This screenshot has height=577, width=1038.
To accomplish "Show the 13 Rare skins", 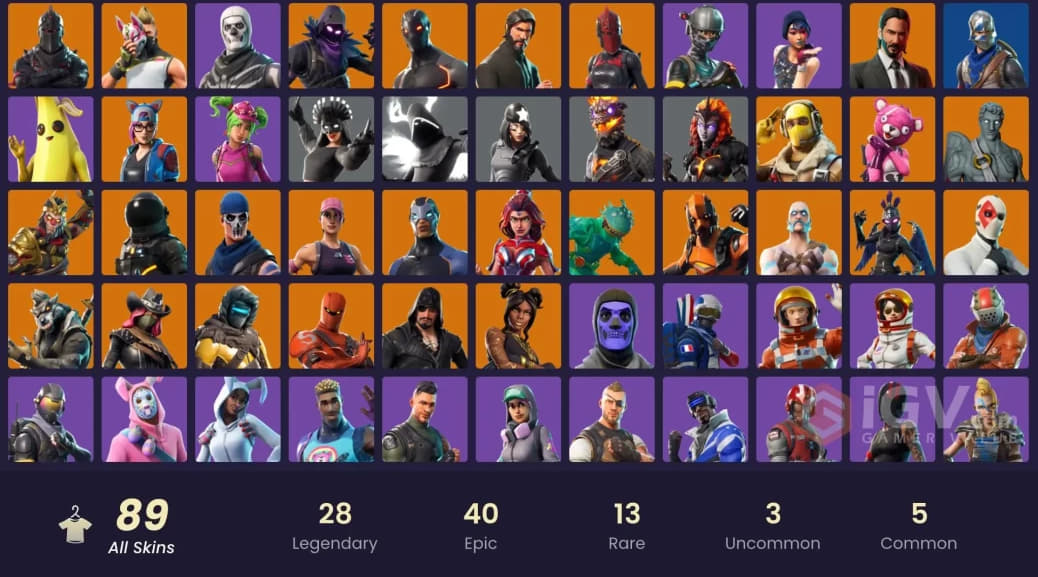I will (626, 526).
